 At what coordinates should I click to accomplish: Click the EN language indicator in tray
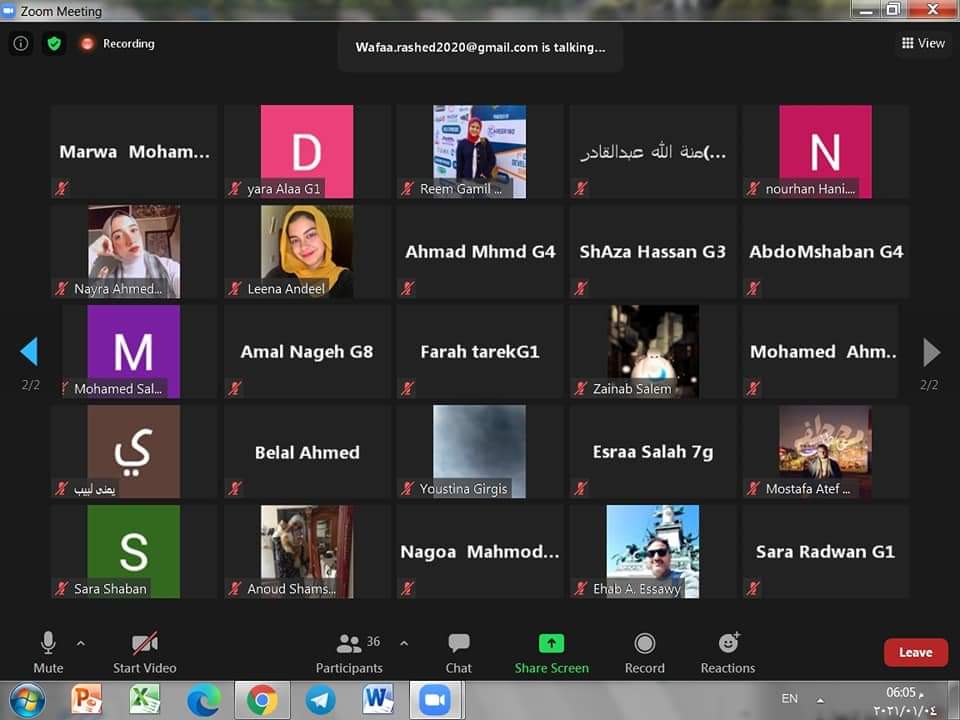tap(789, 699)
